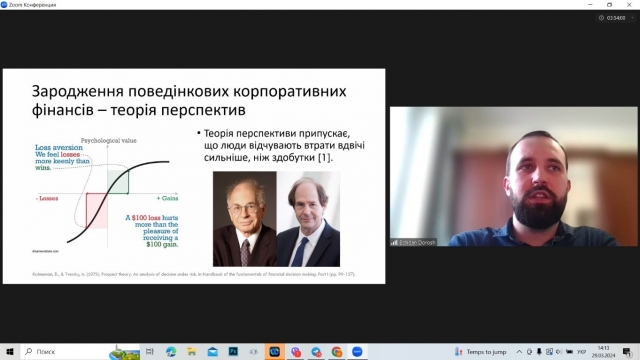Screen dimensions: 640x360
Task: Restore down the Zoom Конференция window
Action: [609, 4]
